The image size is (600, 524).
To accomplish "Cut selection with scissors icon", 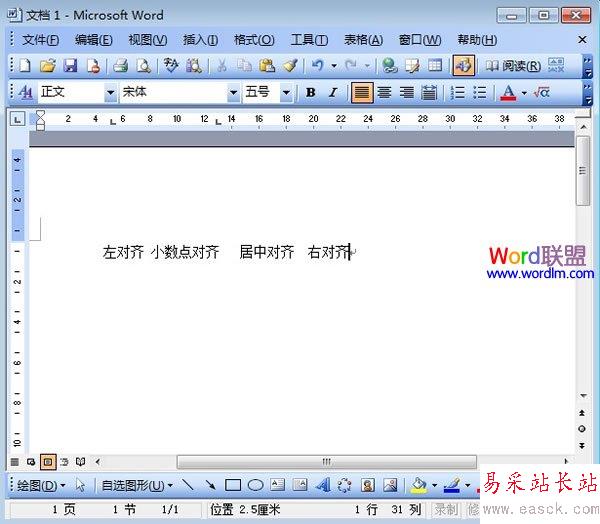I will click(x=222, y=66).
